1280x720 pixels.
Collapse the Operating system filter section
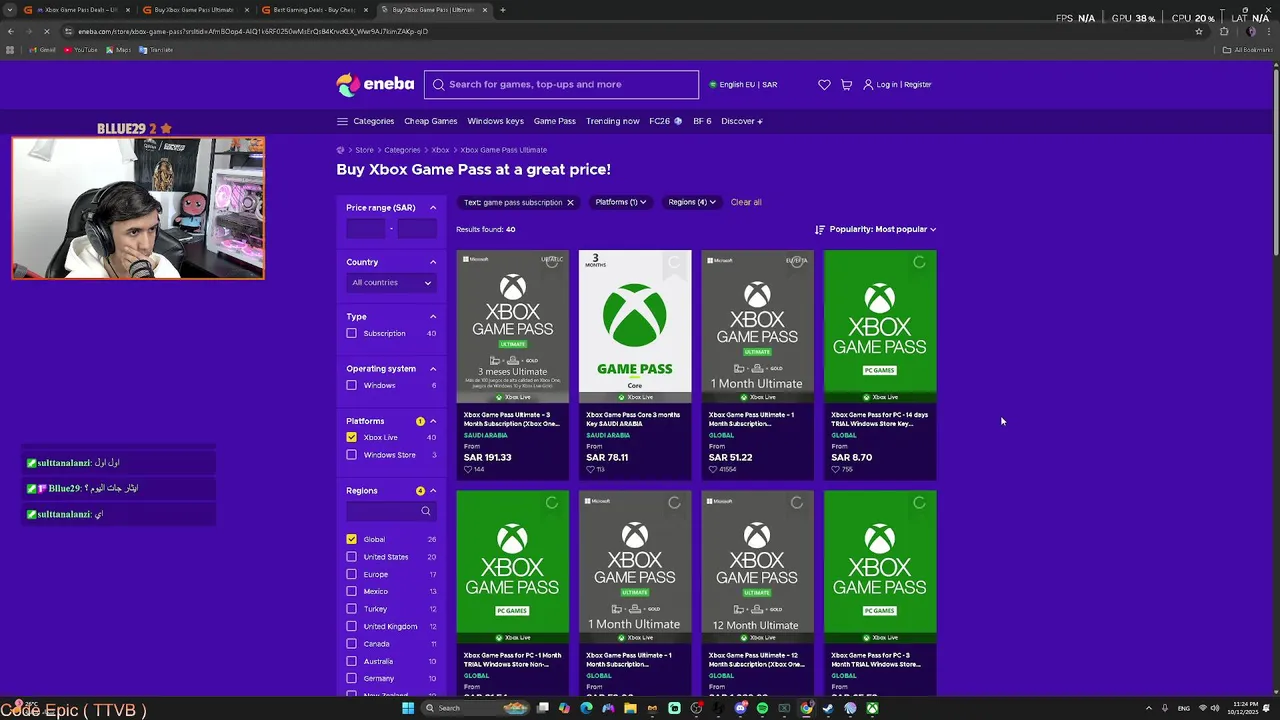click(433, 369)
